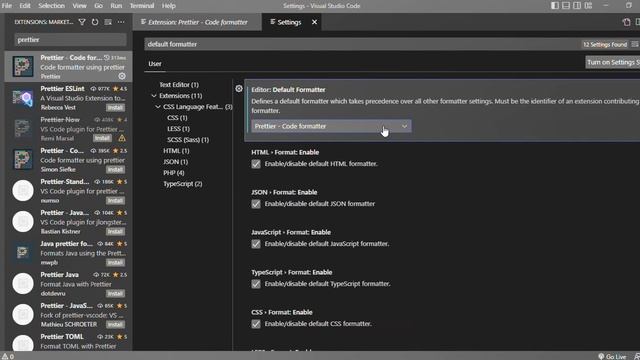
Task: Install Java prettier formatter extension
Action: pyautogui.click(x=116, y=262)
